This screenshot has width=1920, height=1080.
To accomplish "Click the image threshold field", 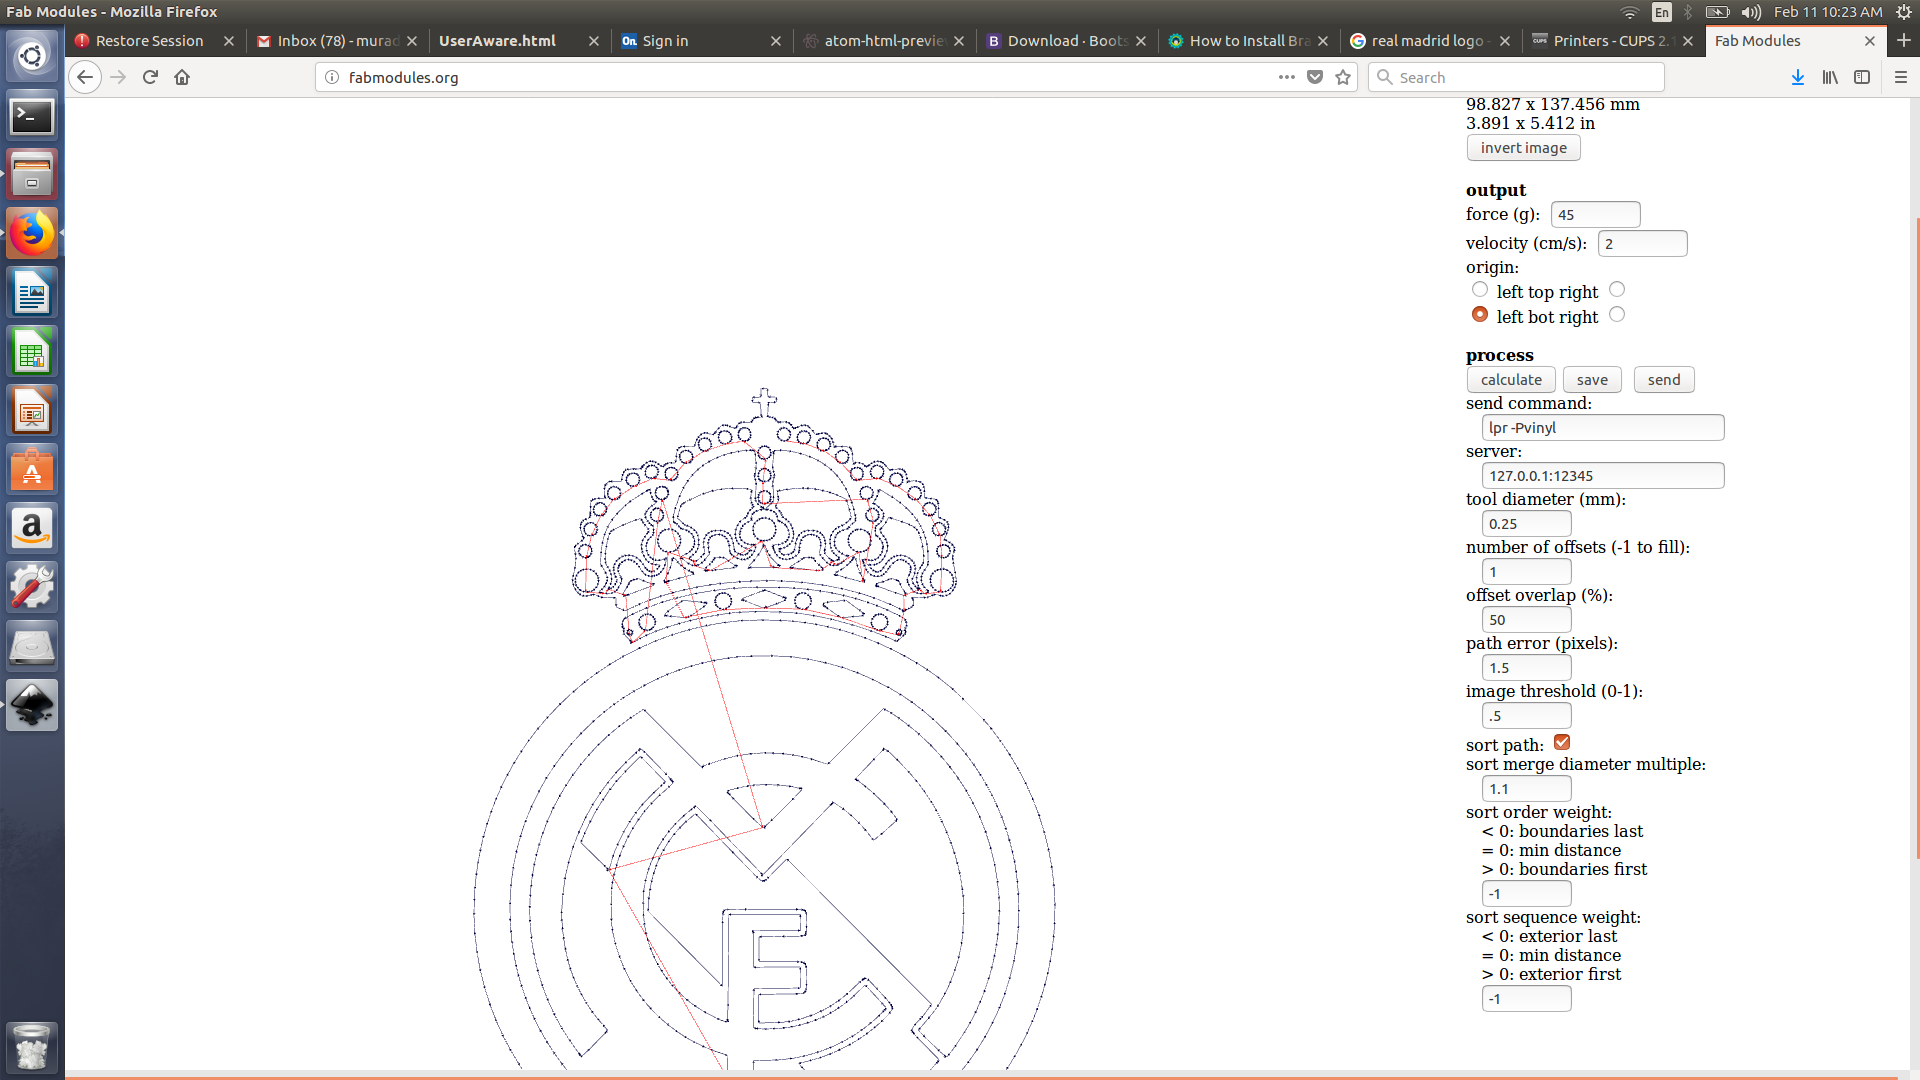I will click(x=1526, y=716).
